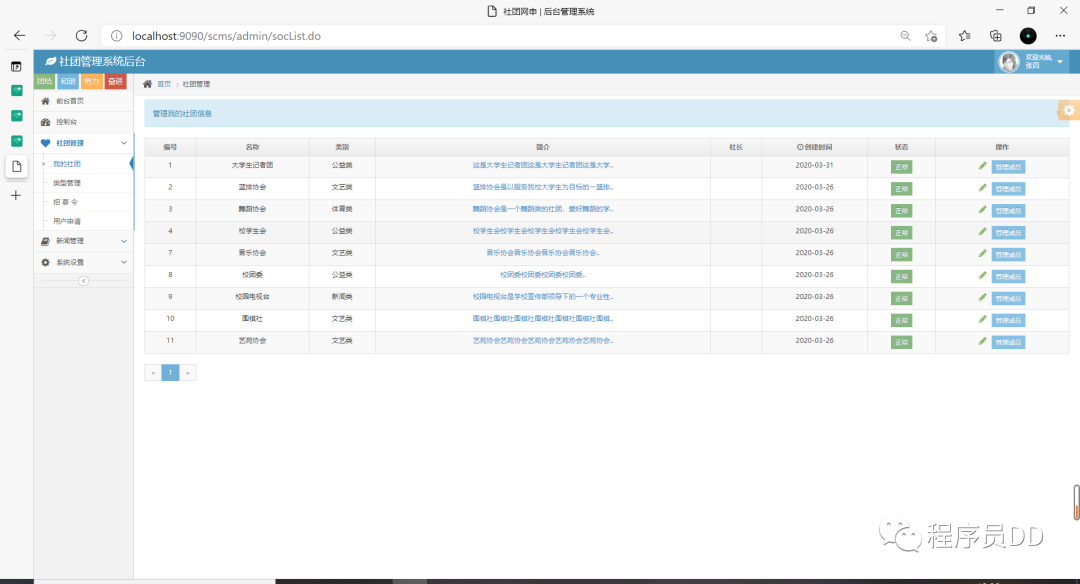Click the 新闻类 category cell
Image resolution: width=1080 pixels, height=584 pixels.
(342, 297)
